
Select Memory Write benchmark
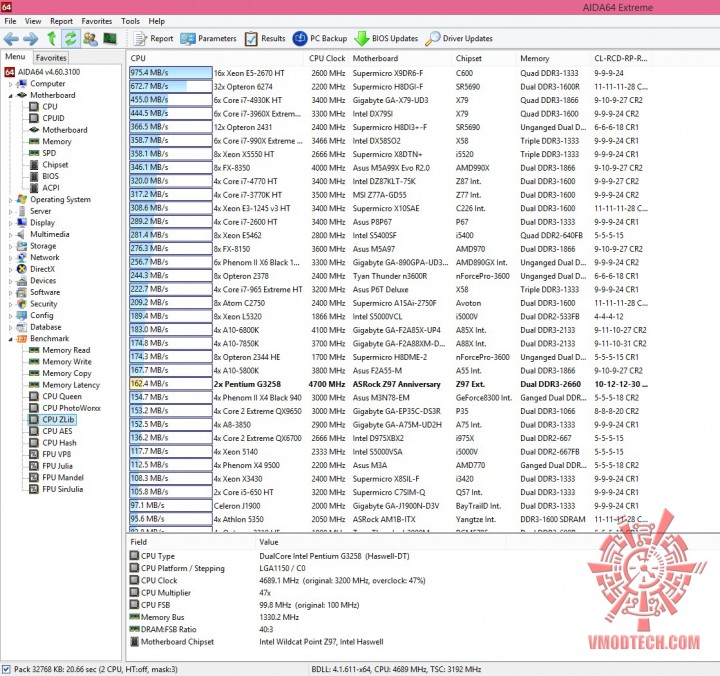(67, 361)
